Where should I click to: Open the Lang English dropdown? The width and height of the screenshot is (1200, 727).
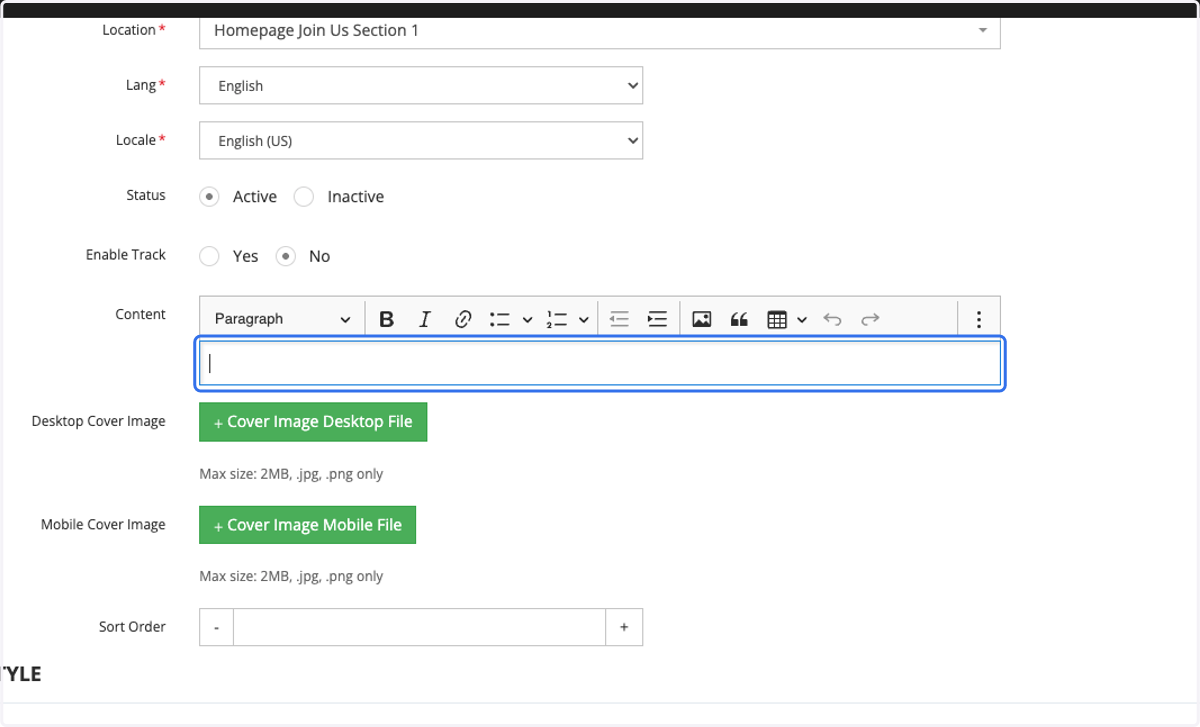[421, 86]
